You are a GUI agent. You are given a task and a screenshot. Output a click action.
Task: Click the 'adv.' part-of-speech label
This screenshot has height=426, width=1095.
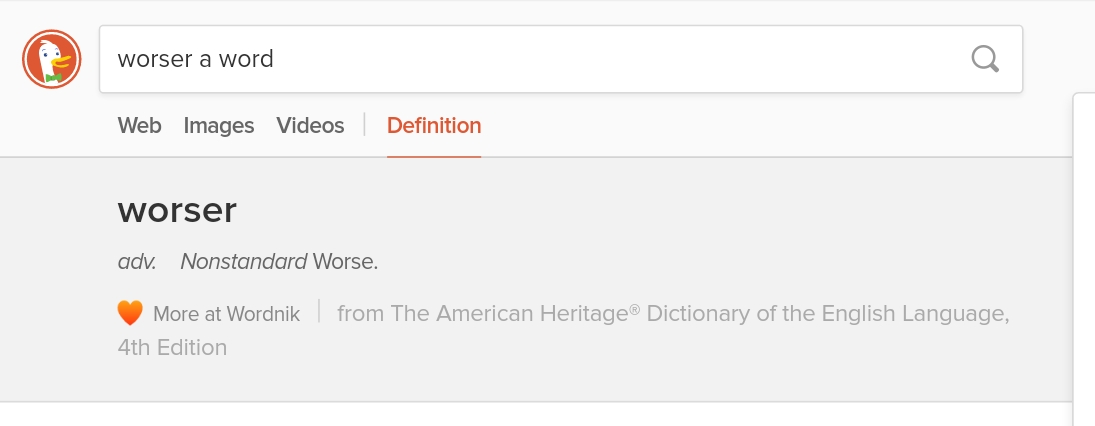point(137,262)
